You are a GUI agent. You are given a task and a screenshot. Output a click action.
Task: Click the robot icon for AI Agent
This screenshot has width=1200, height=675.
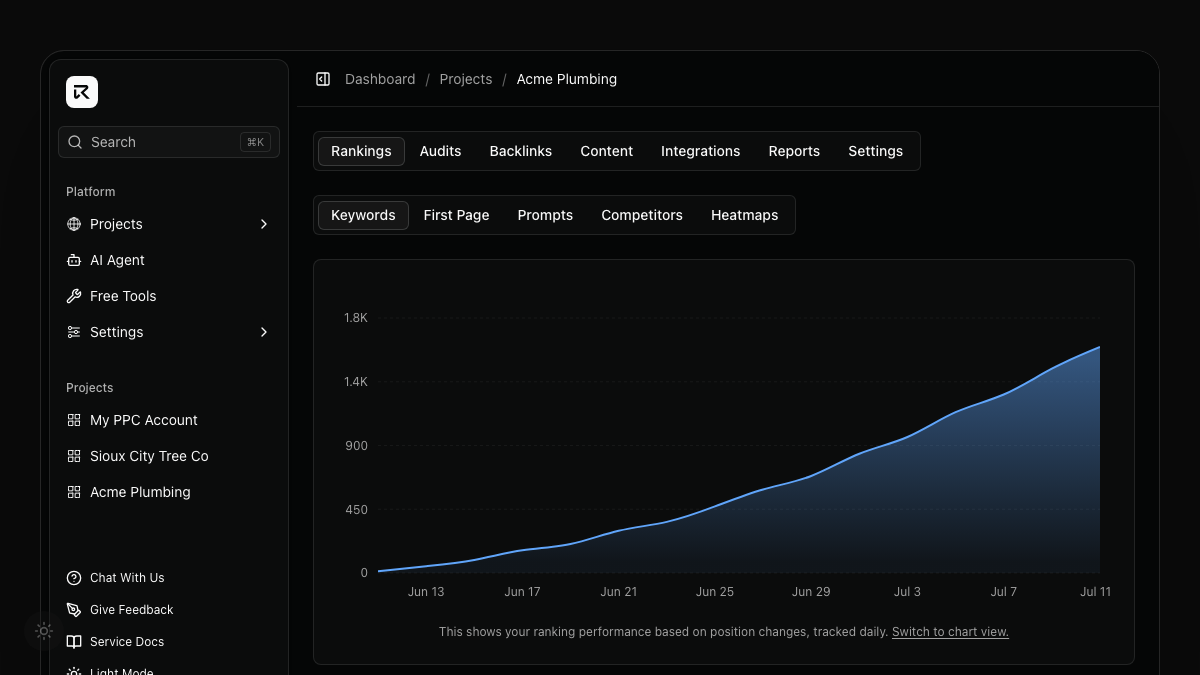pos(74,260)
